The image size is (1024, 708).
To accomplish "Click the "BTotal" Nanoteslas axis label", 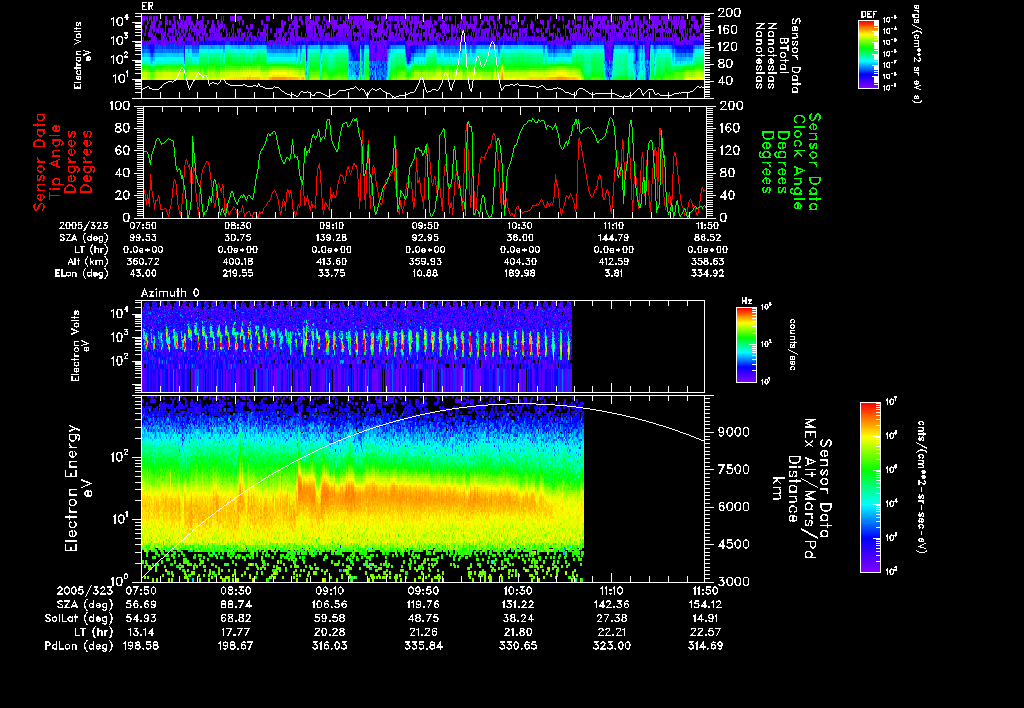I will coord(784,54).
